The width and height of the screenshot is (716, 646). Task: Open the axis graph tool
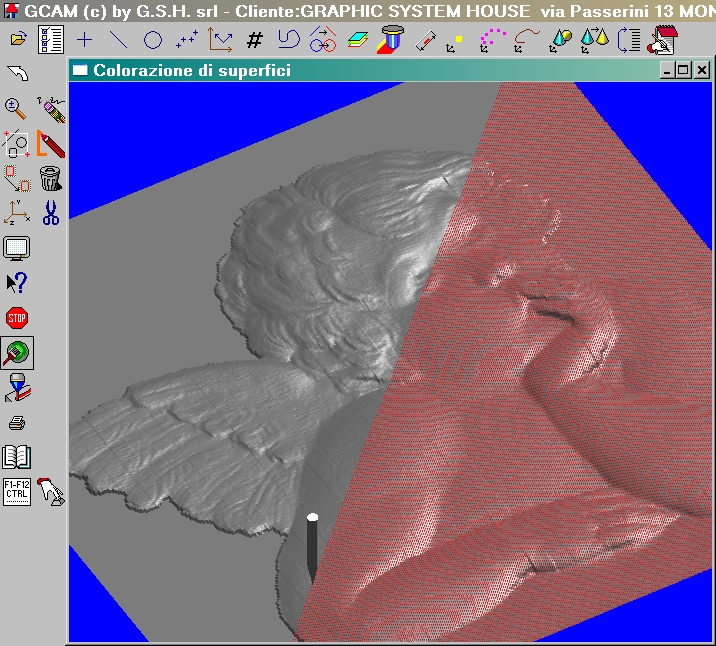[220, 39]
